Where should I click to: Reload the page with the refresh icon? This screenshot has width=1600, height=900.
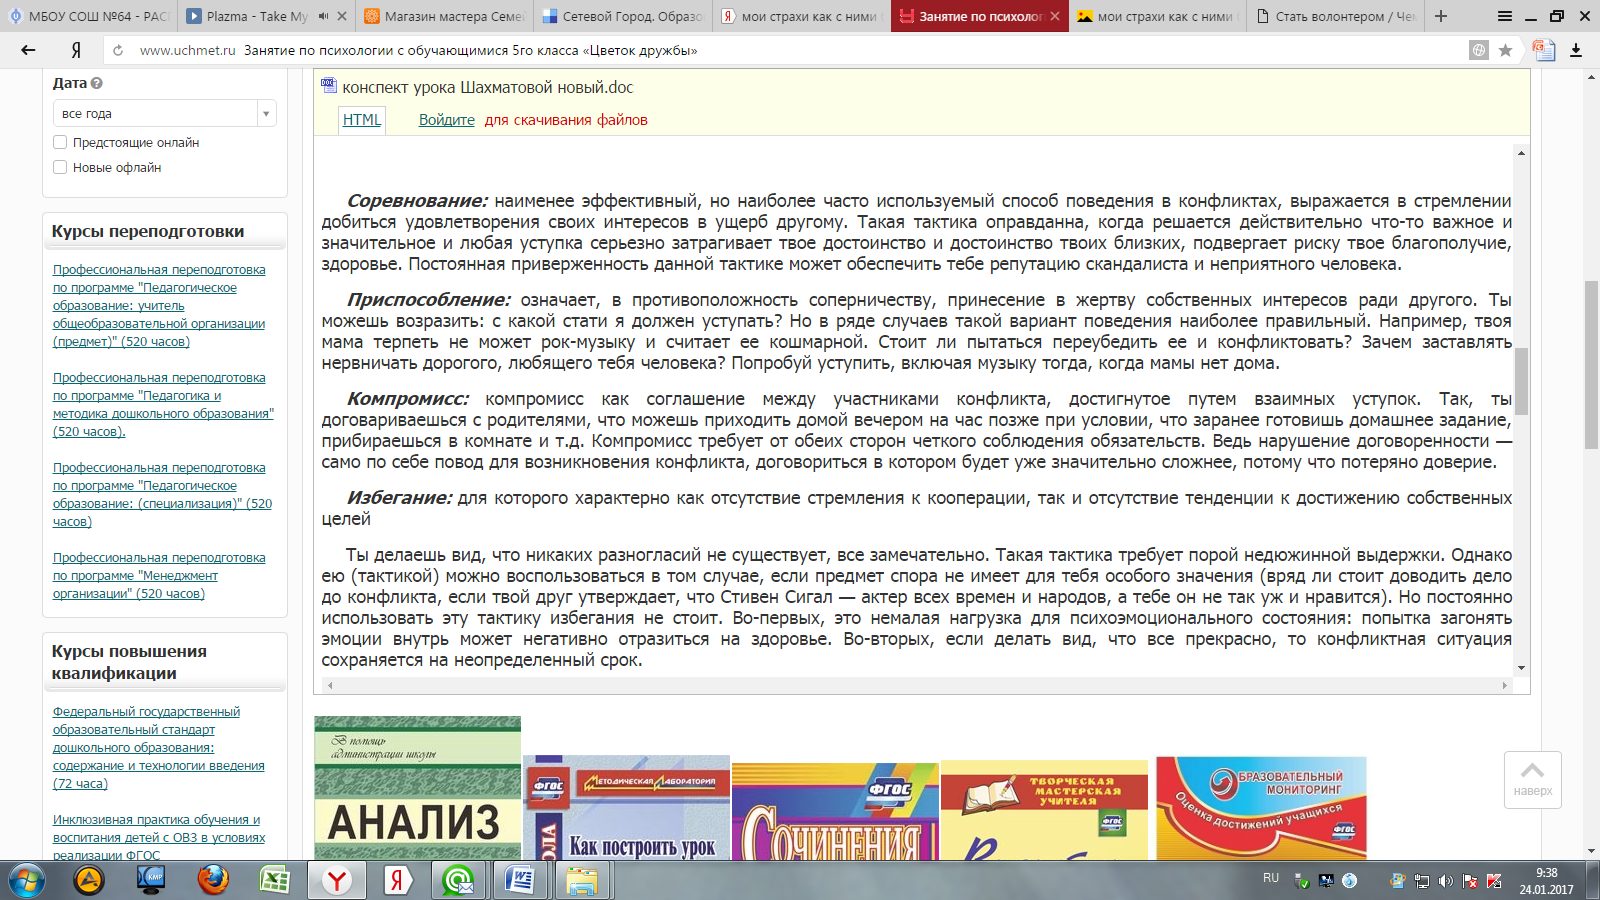tap(118, 50)
